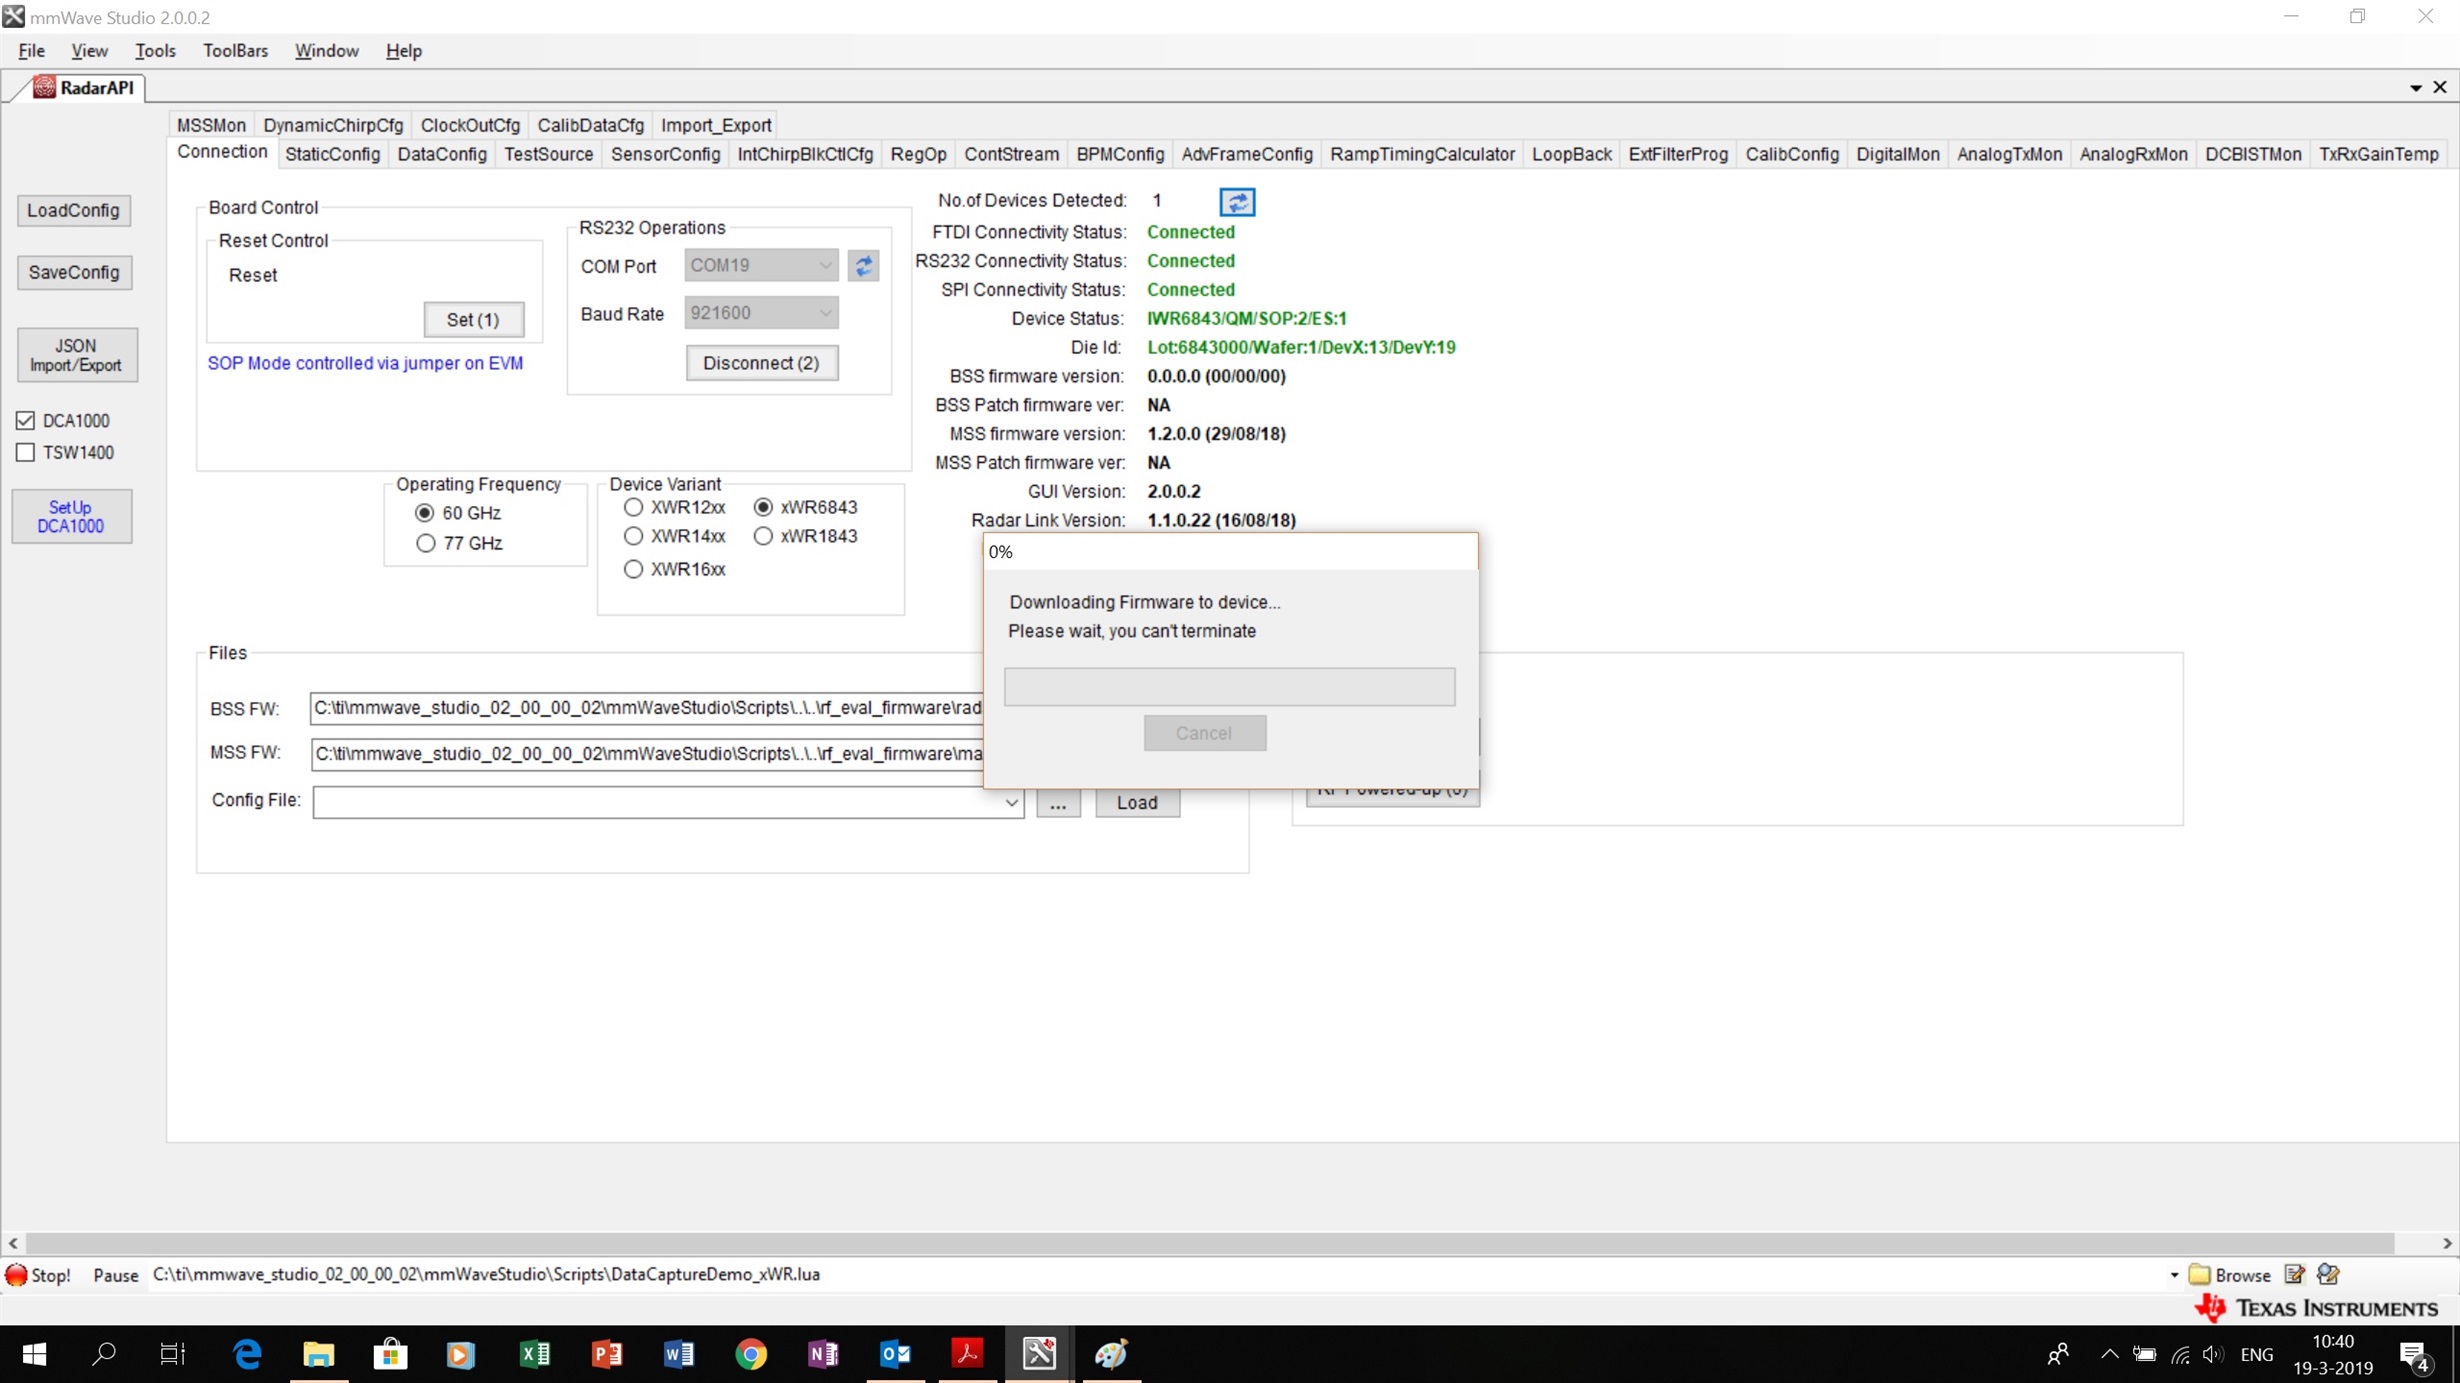Switch to the RampTimingCalculator tab
Screen dimensions: 2460x1383
(1422, 154)
